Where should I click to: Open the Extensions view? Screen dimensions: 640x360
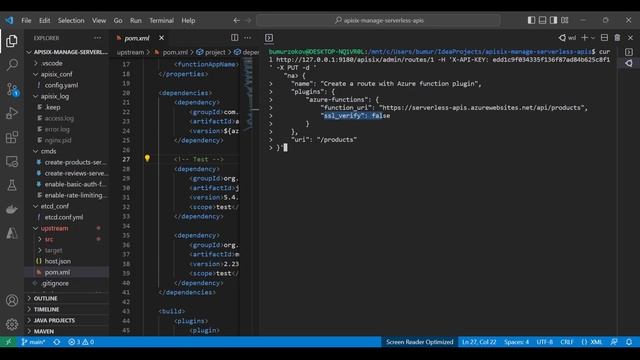(x=12, y=137)
